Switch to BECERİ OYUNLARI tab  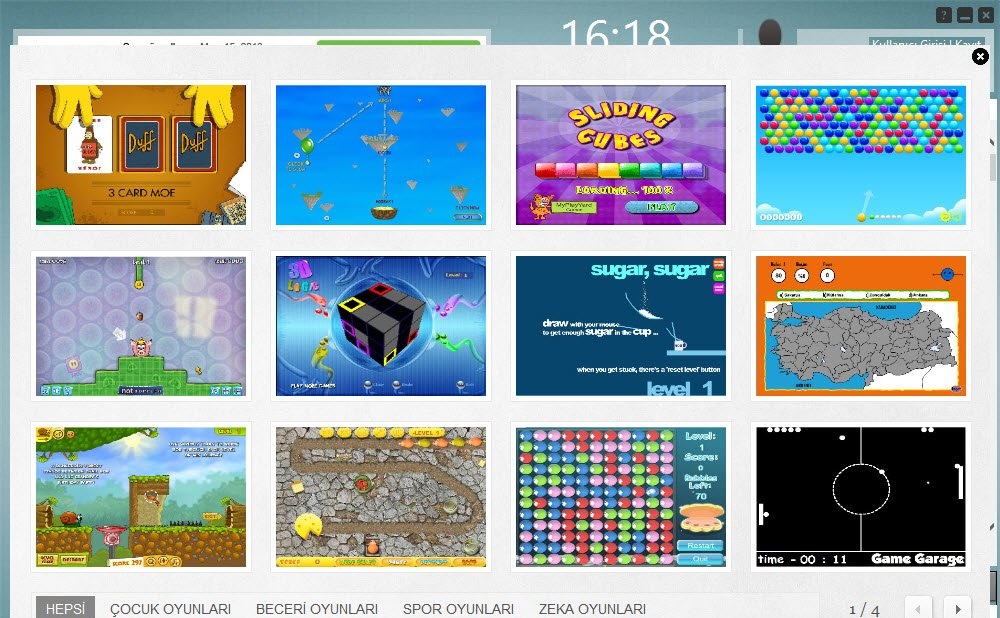point(317,609)
